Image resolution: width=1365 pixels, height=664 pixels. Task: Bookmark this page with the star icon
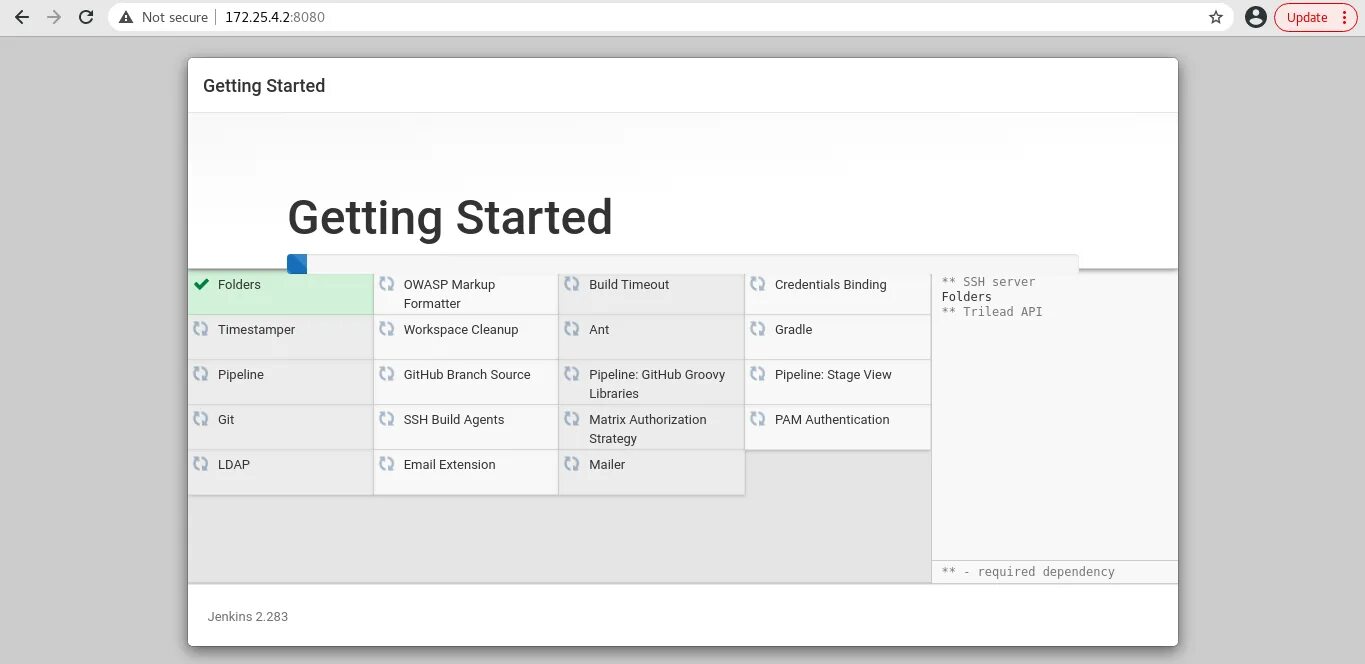point(1216,17)
